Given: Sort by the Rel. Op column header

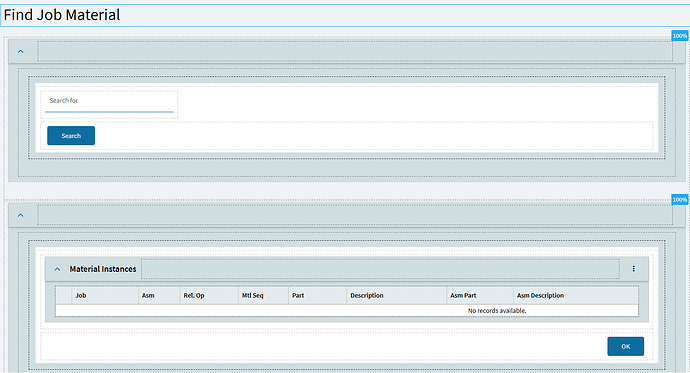Looking at the screenshot, I should 209,296.
